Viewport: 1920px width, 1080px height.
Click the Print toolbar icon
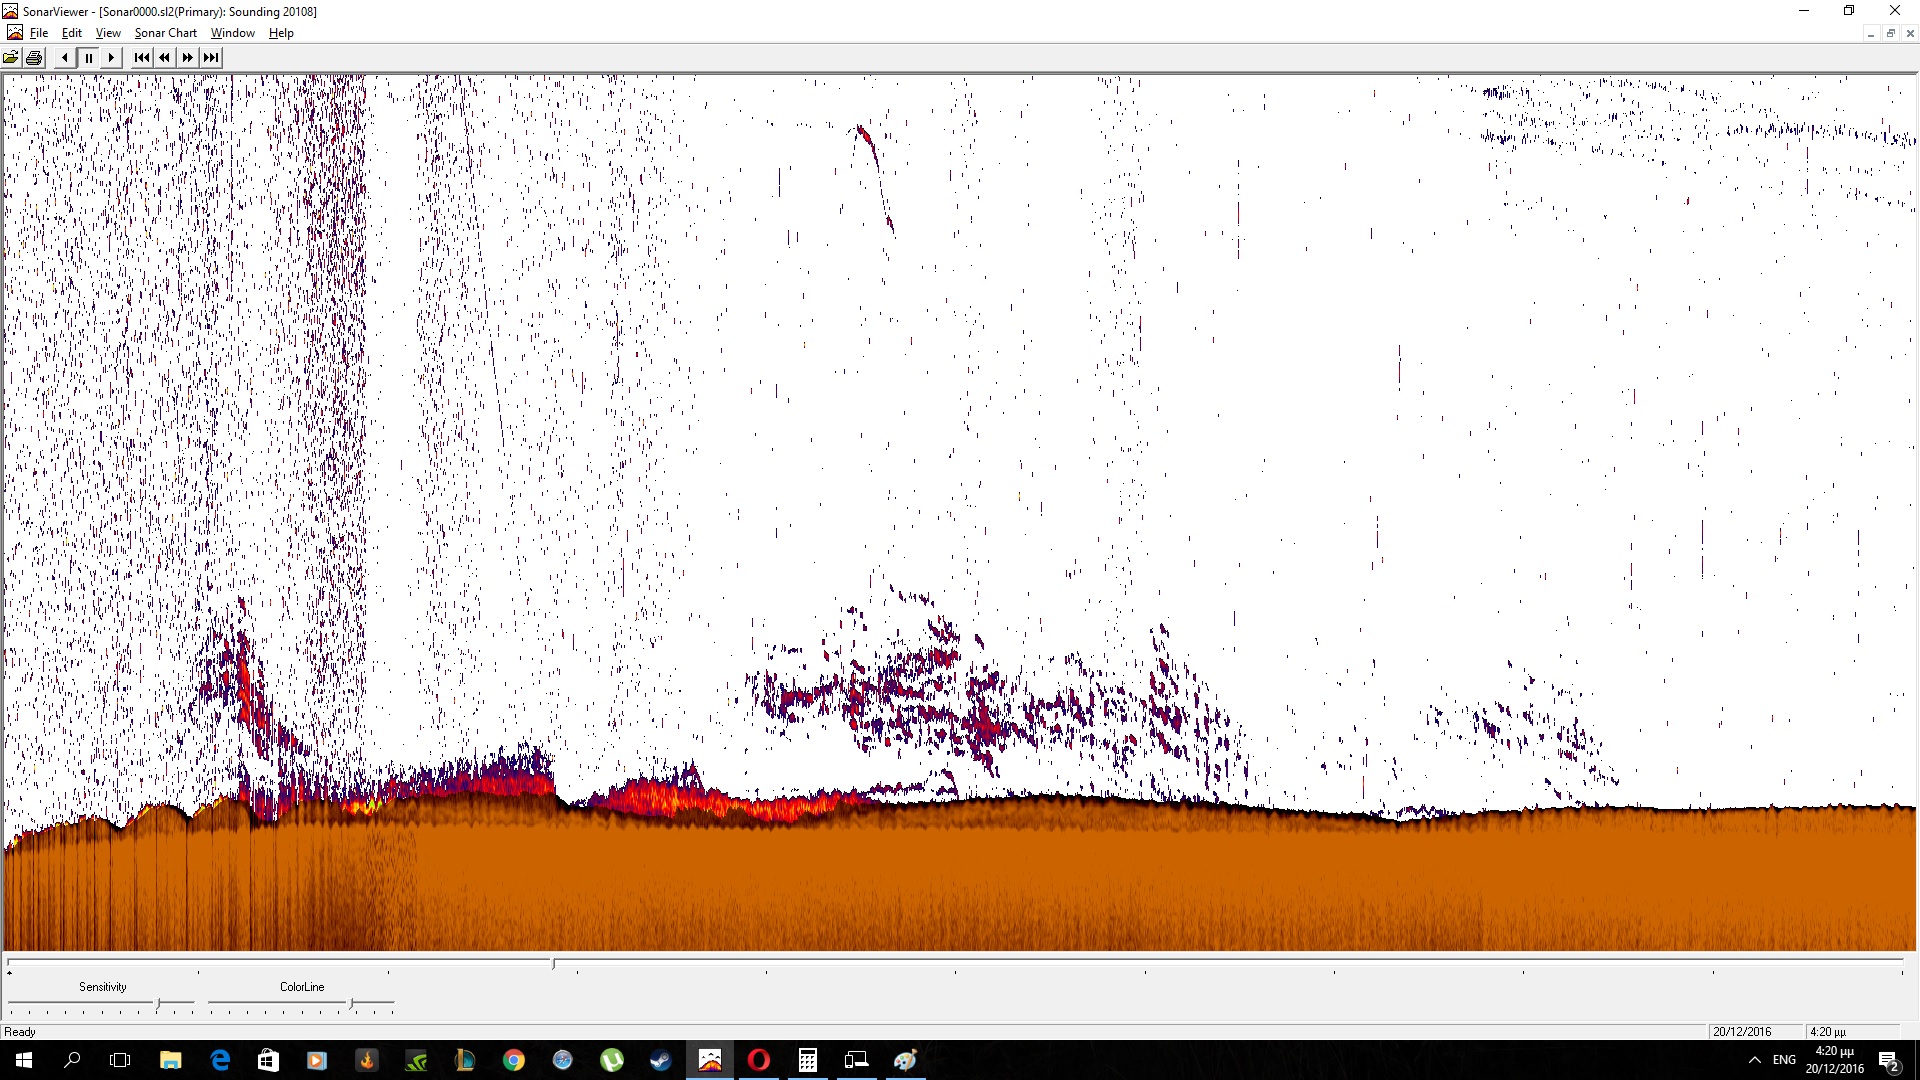point(34,58)
